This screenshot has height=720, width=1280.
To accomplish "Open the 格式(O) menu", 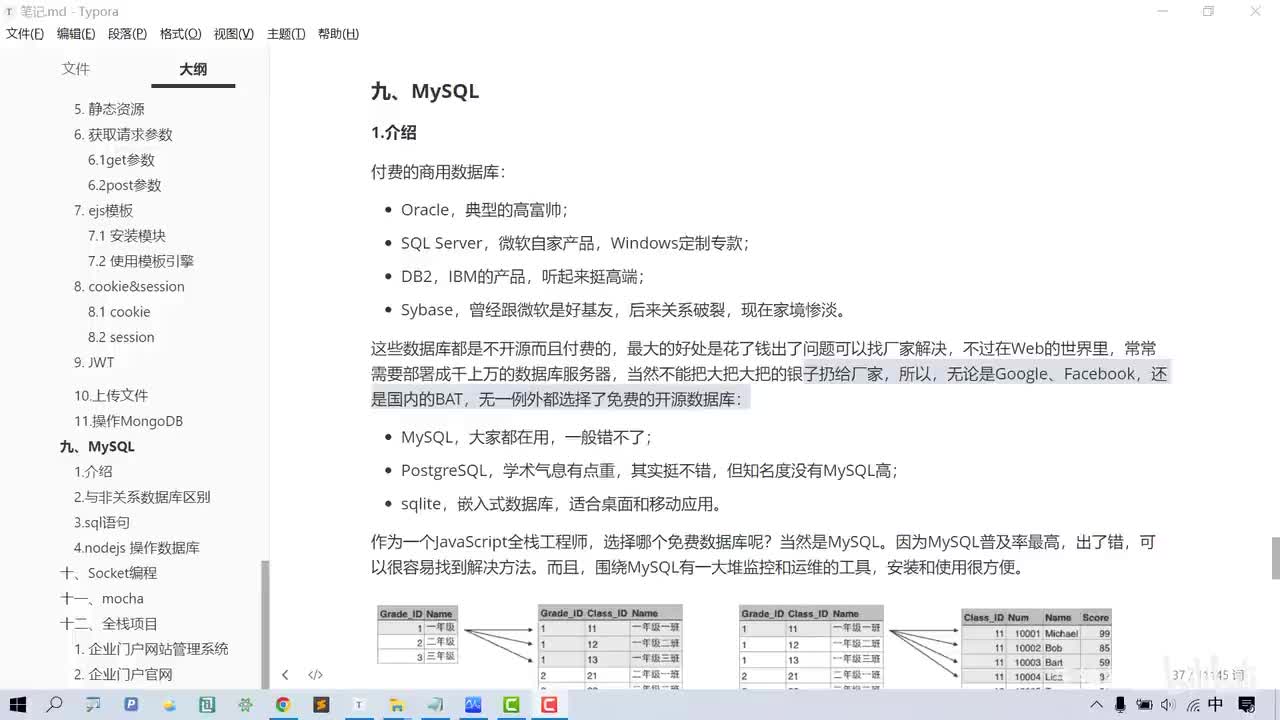I will [x=180, y=34].
